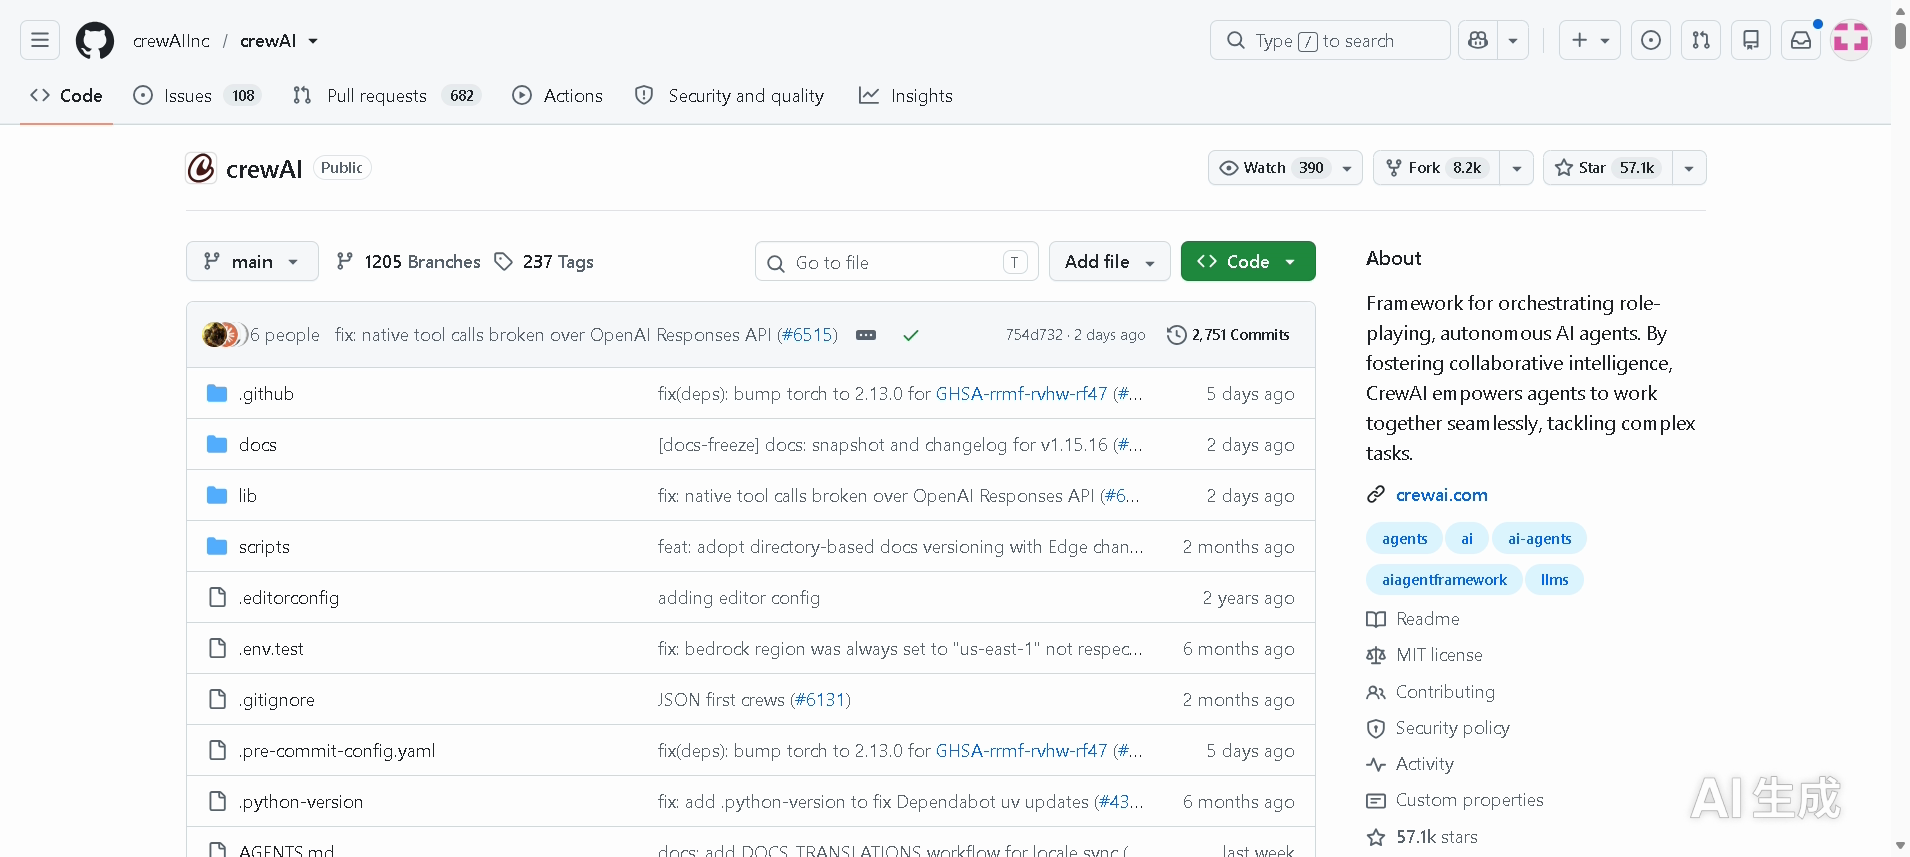Click the Type / to search box
This screenshot has height=857, width=1910.
pos(1330,40)
